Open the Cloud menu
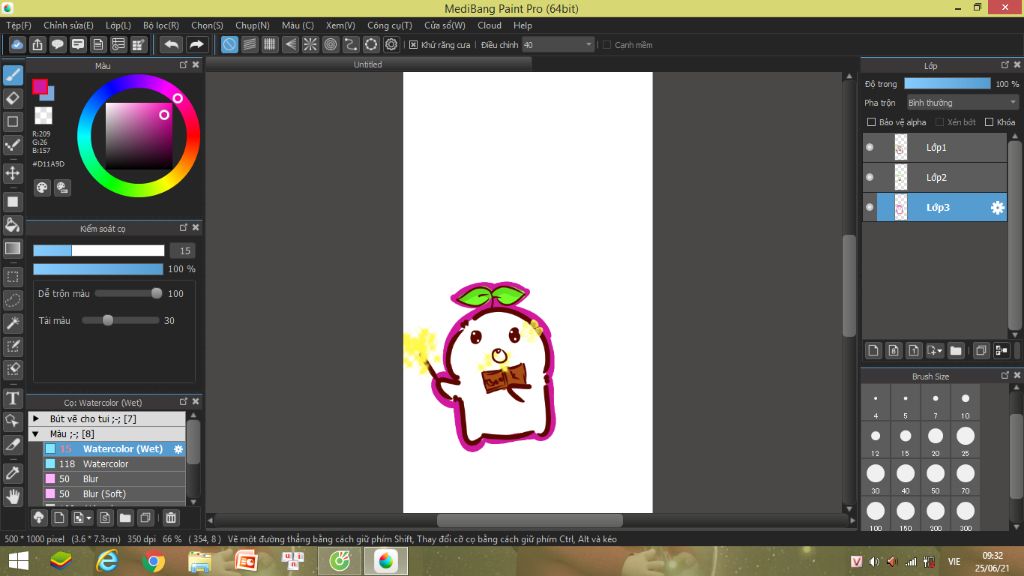This screenshot has height=576, width=1024. click(489, 25)
